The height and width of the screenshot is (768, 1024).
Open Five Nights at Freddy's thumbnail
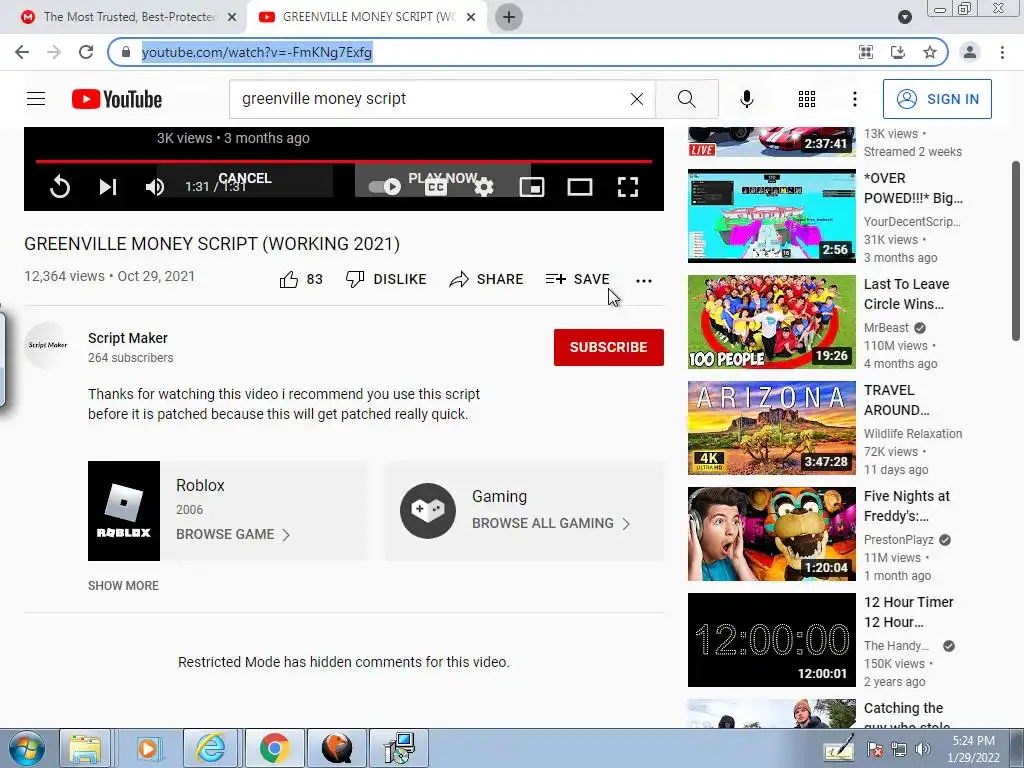click(771, 534)
